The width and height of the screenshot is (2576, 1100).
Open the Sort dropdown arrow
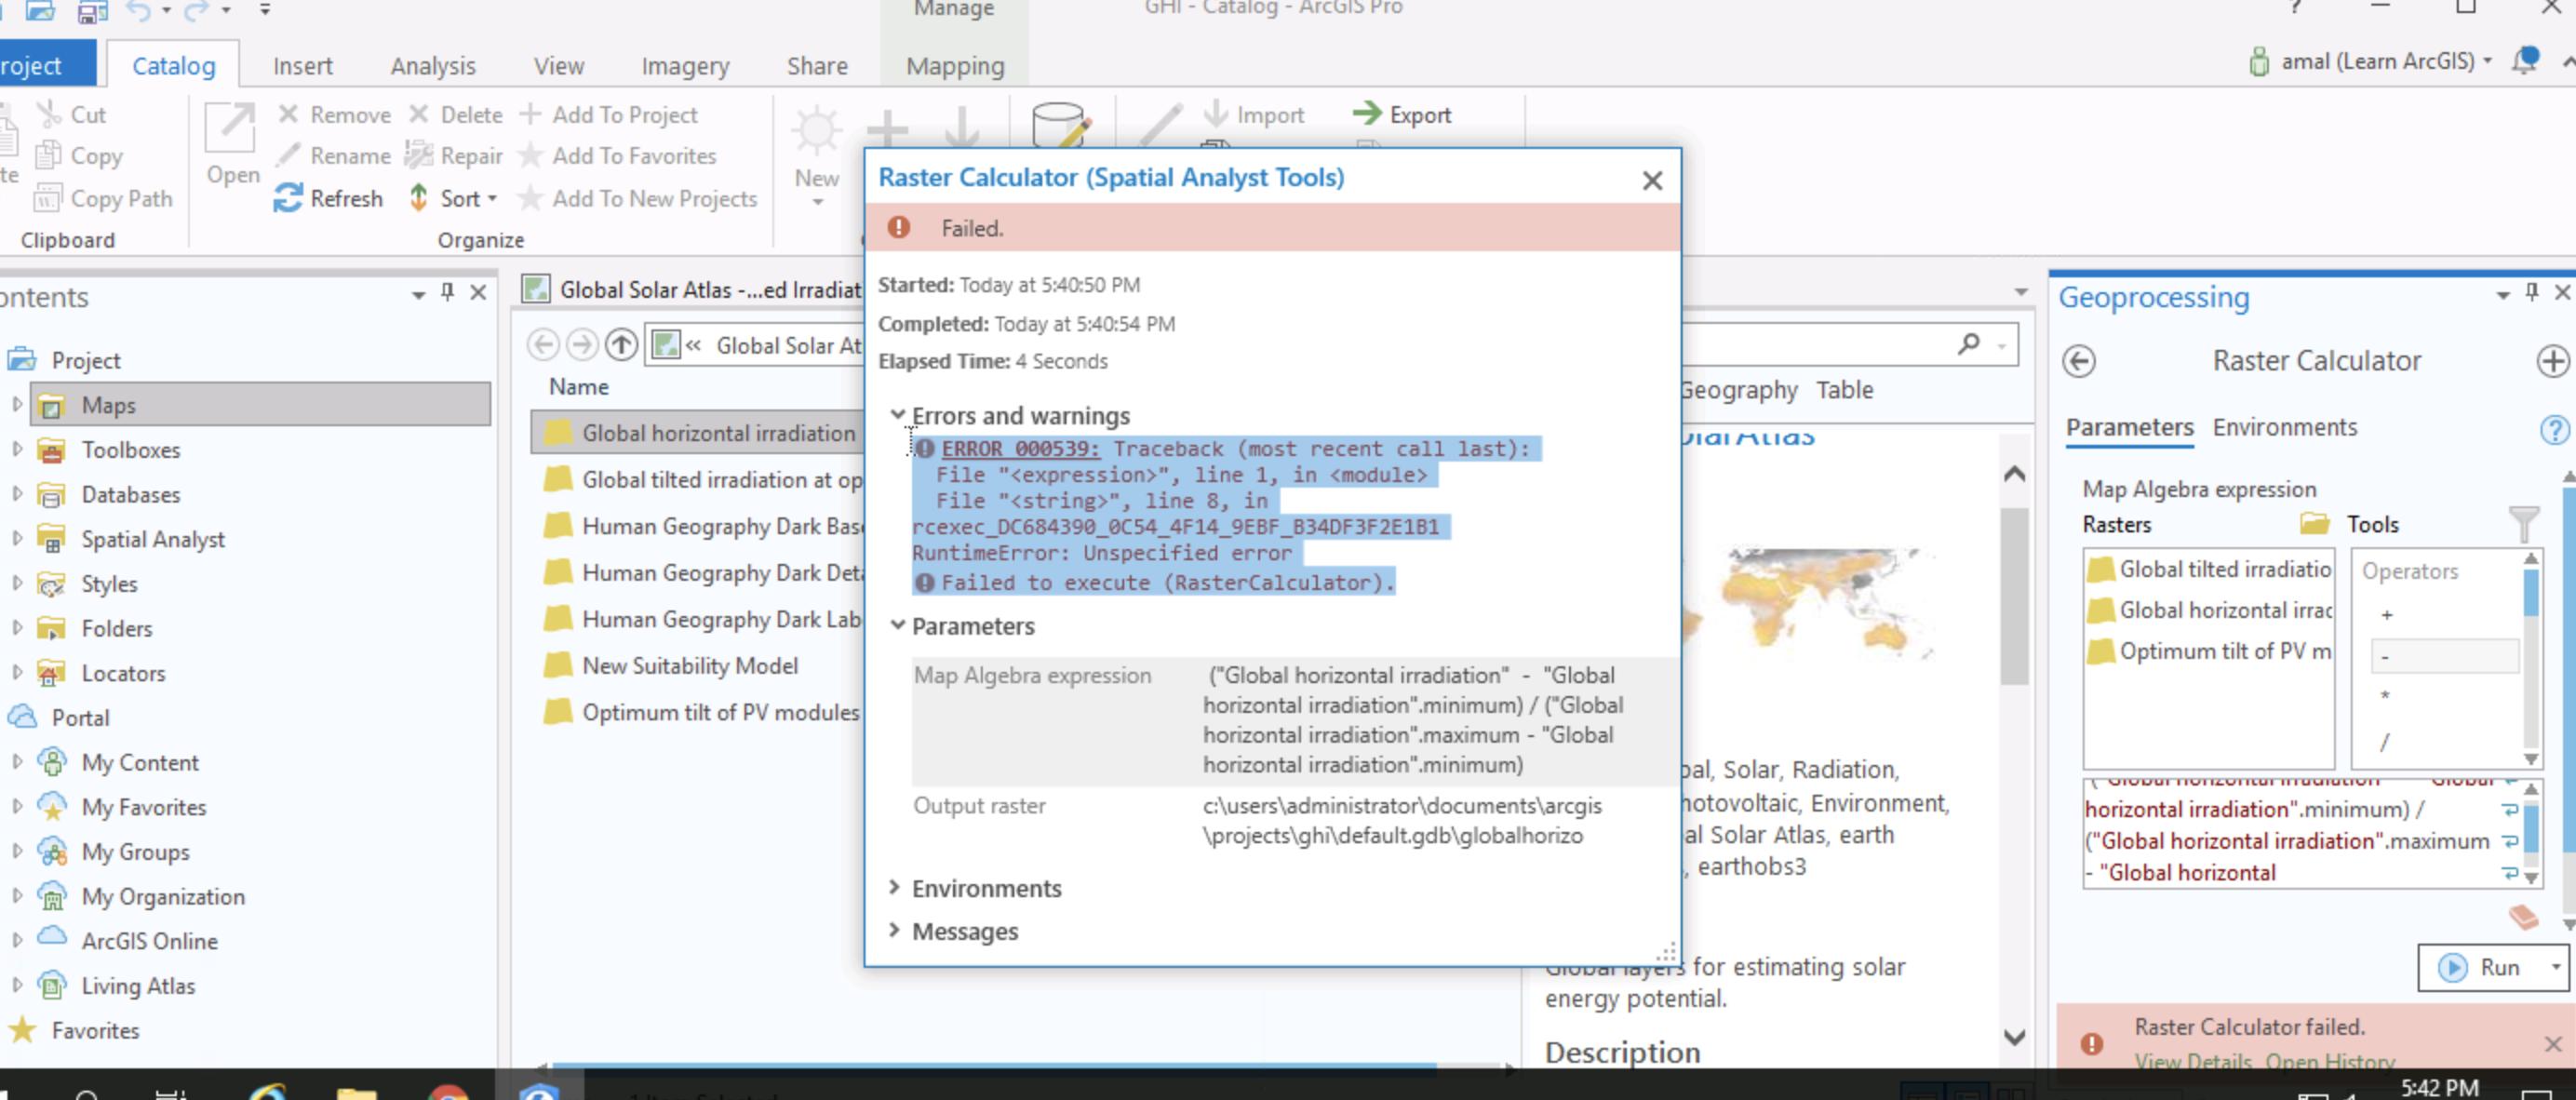click(492, 199)
